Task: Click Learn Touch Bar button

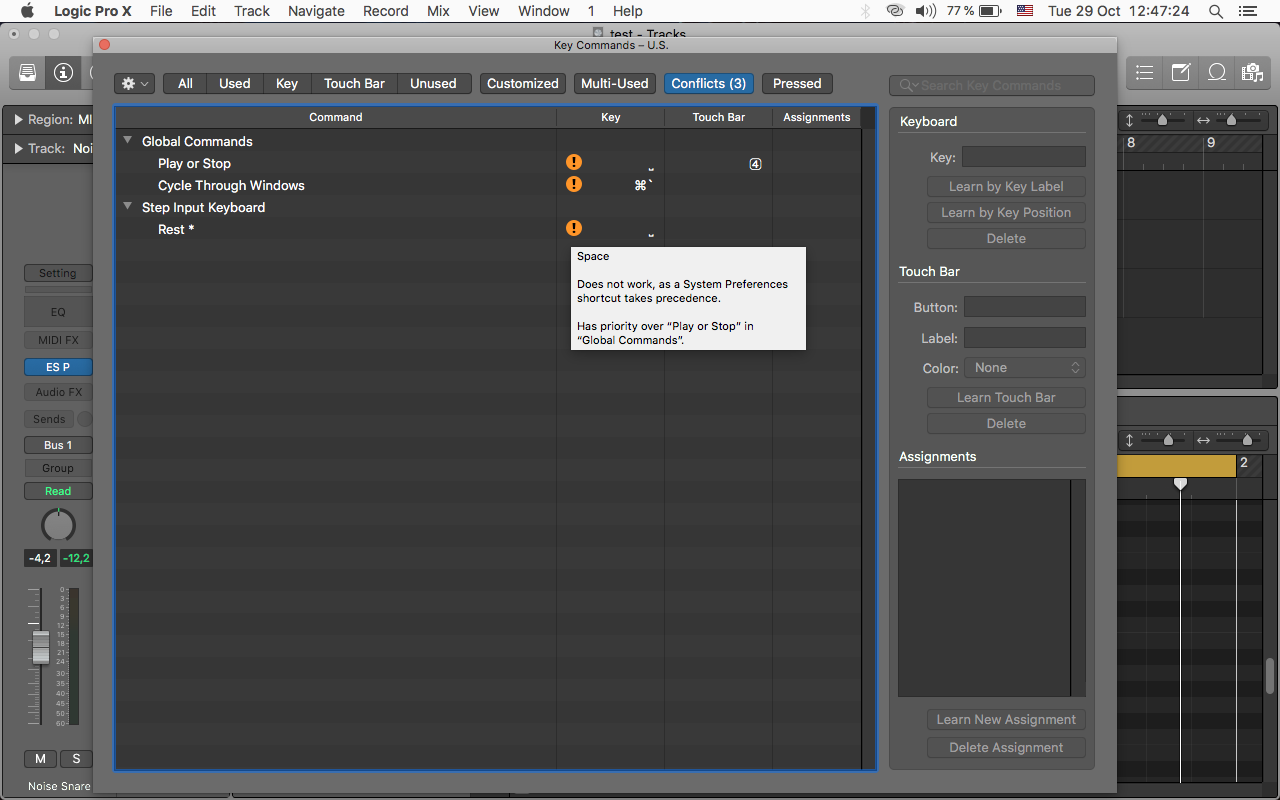Action: [x=1006, y=398]
